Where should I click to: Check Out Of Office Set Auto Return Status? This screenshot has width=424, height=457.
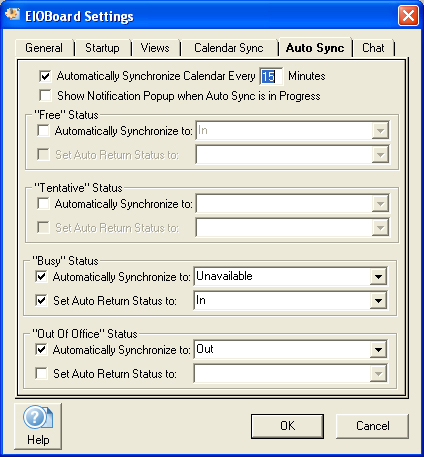41,374
